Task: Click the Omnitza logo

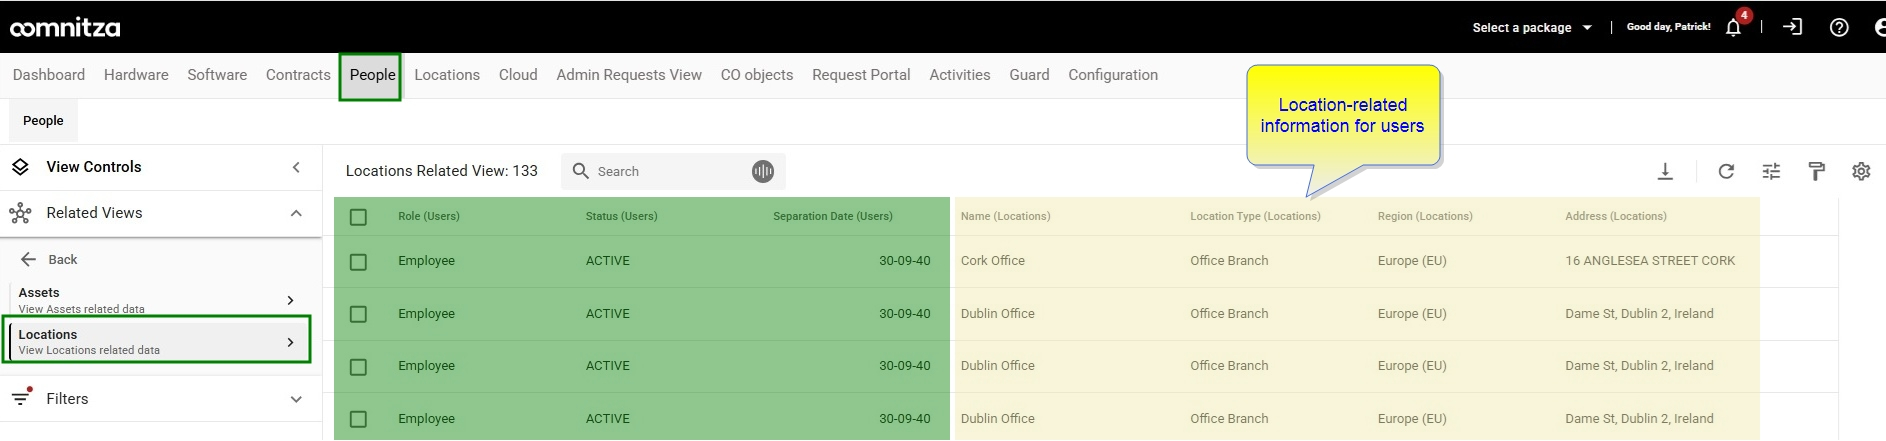Action: [65, 27]
